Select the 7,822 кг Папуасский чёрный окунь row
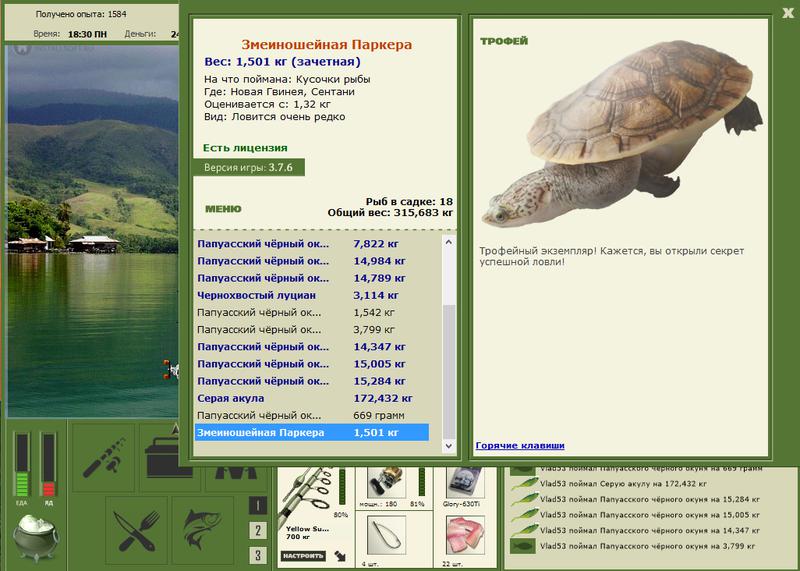Viewport: 800px width, 571px height. 312,244
